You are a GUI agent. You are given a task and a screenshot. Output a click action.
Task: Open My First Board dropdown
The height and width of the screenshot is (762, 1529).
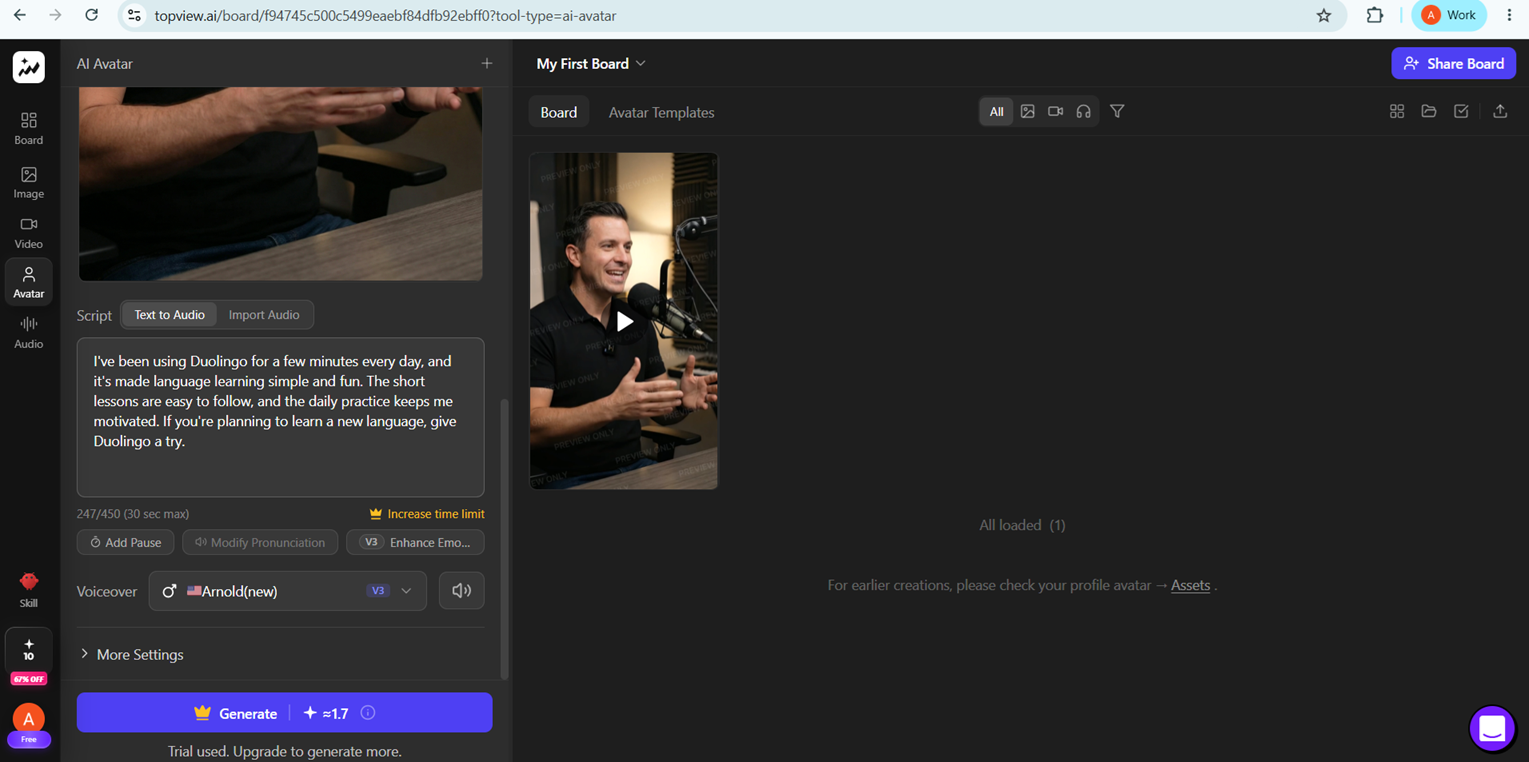[x=590, y=63]
